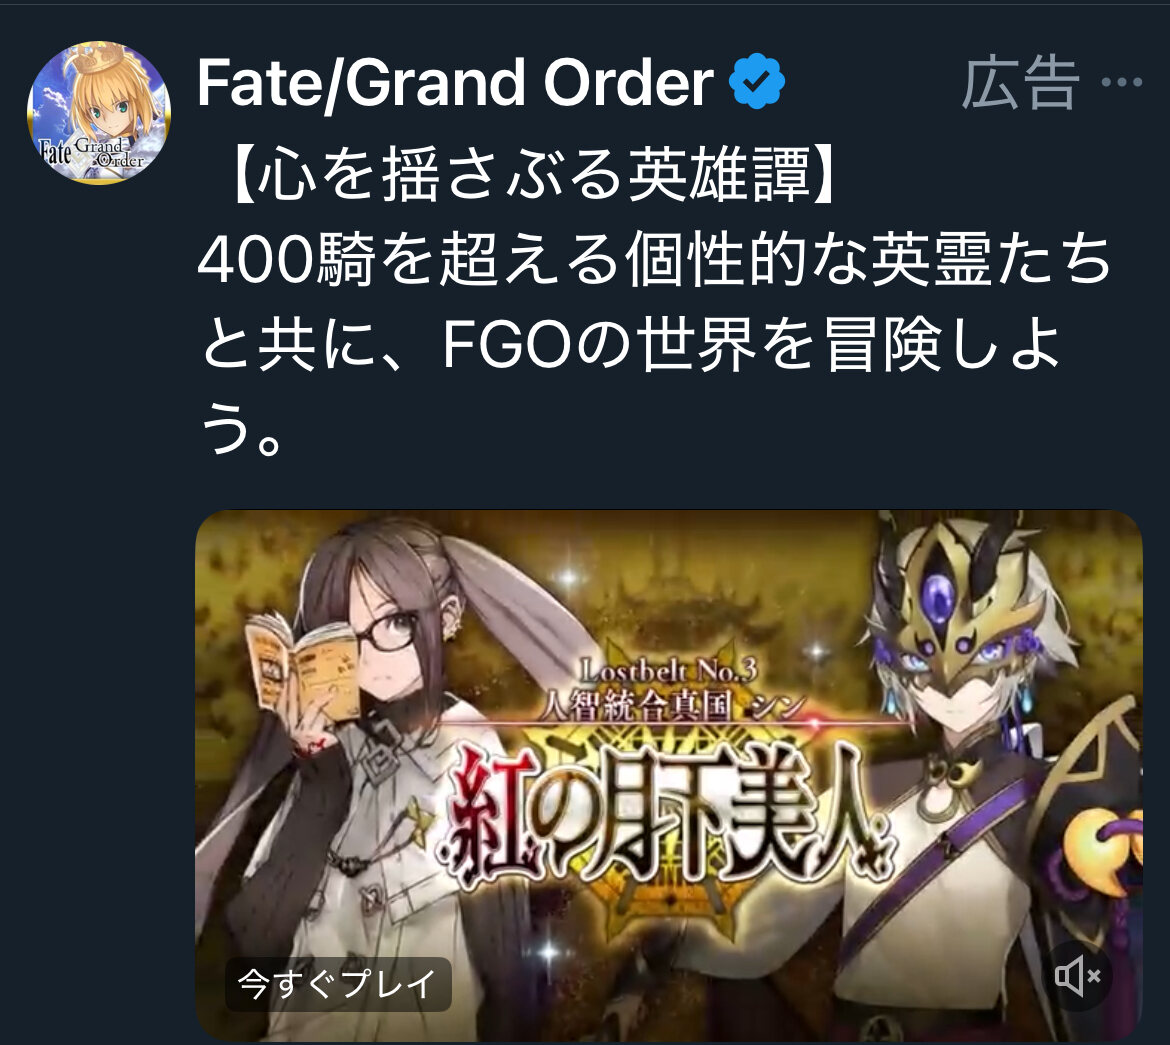Click the 400騎を超える tweet line
Screen dimensions: 1170x1045
pyautogui.click(x=654, y=259)
